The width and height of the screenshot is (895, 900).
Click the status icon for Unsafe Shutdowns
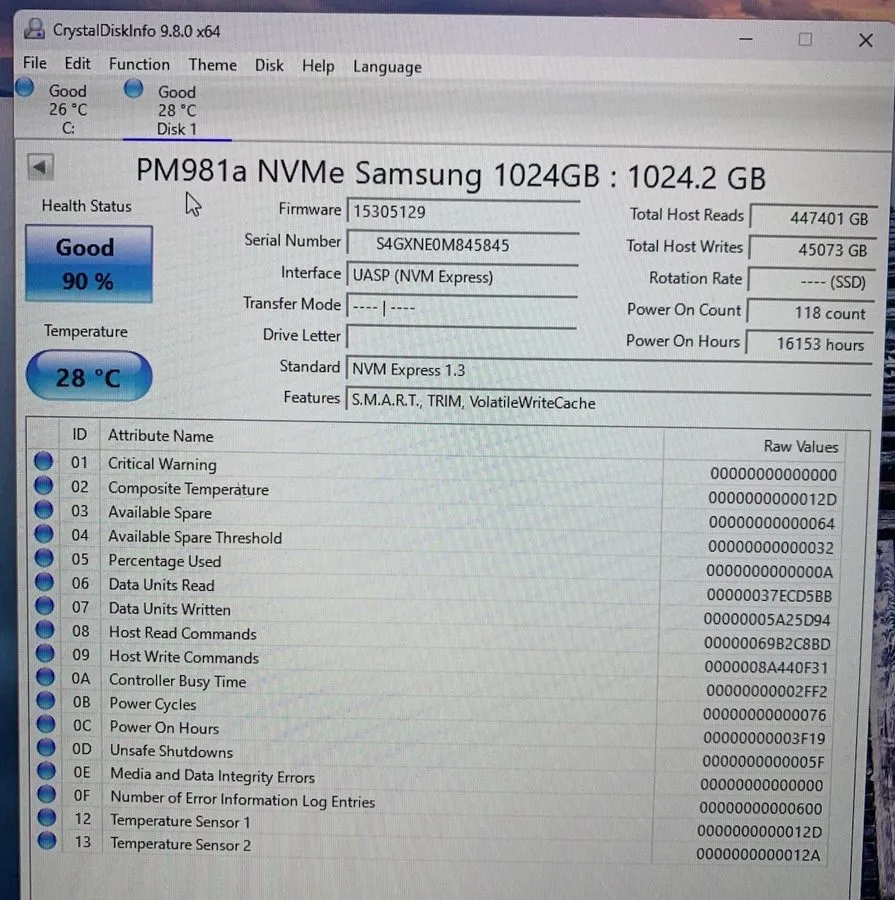click(x=47, y=747)
